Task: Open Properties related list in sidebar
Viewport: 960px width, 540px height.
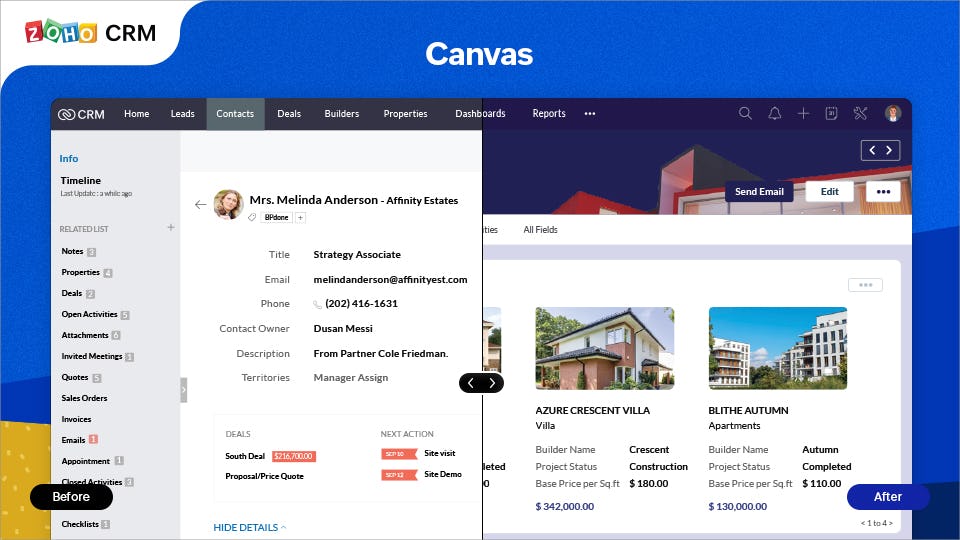Action: pyautogui.click(x=80, y=272)
